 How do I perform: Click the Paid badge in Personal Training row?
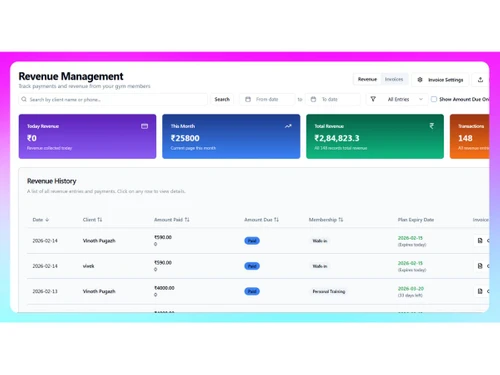[x=252, y=291]
